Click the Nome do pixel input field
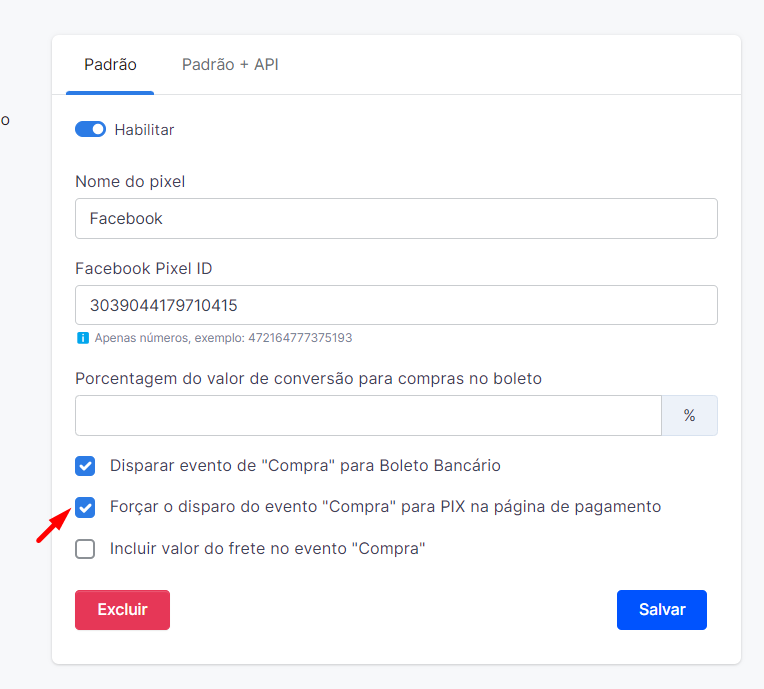Image resolution: width=764 pixels, height=689 pixels. (x=396, y=218)
